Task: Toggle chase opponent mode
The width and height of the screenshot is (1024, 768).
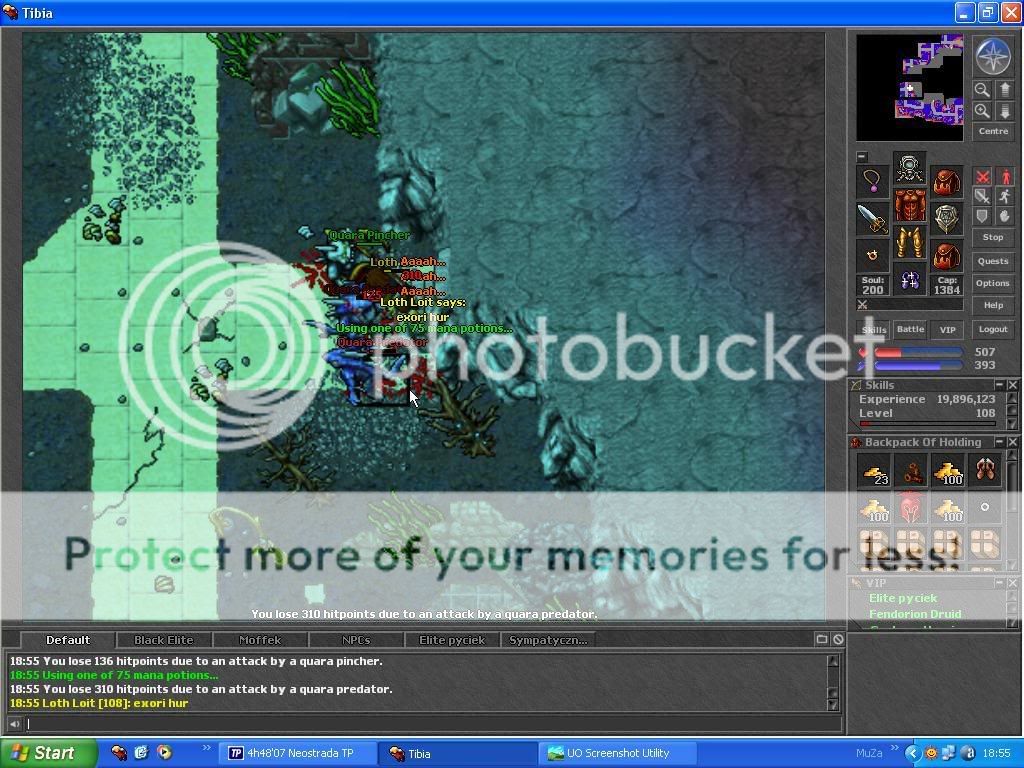Action: tap(1005, 196)
